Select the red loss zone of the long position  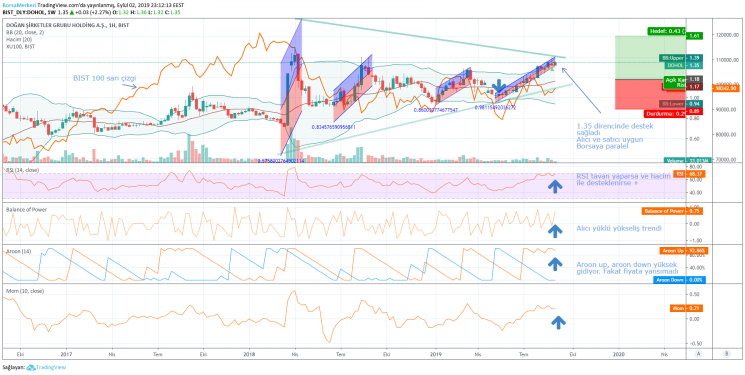click(x=650, y=94)
